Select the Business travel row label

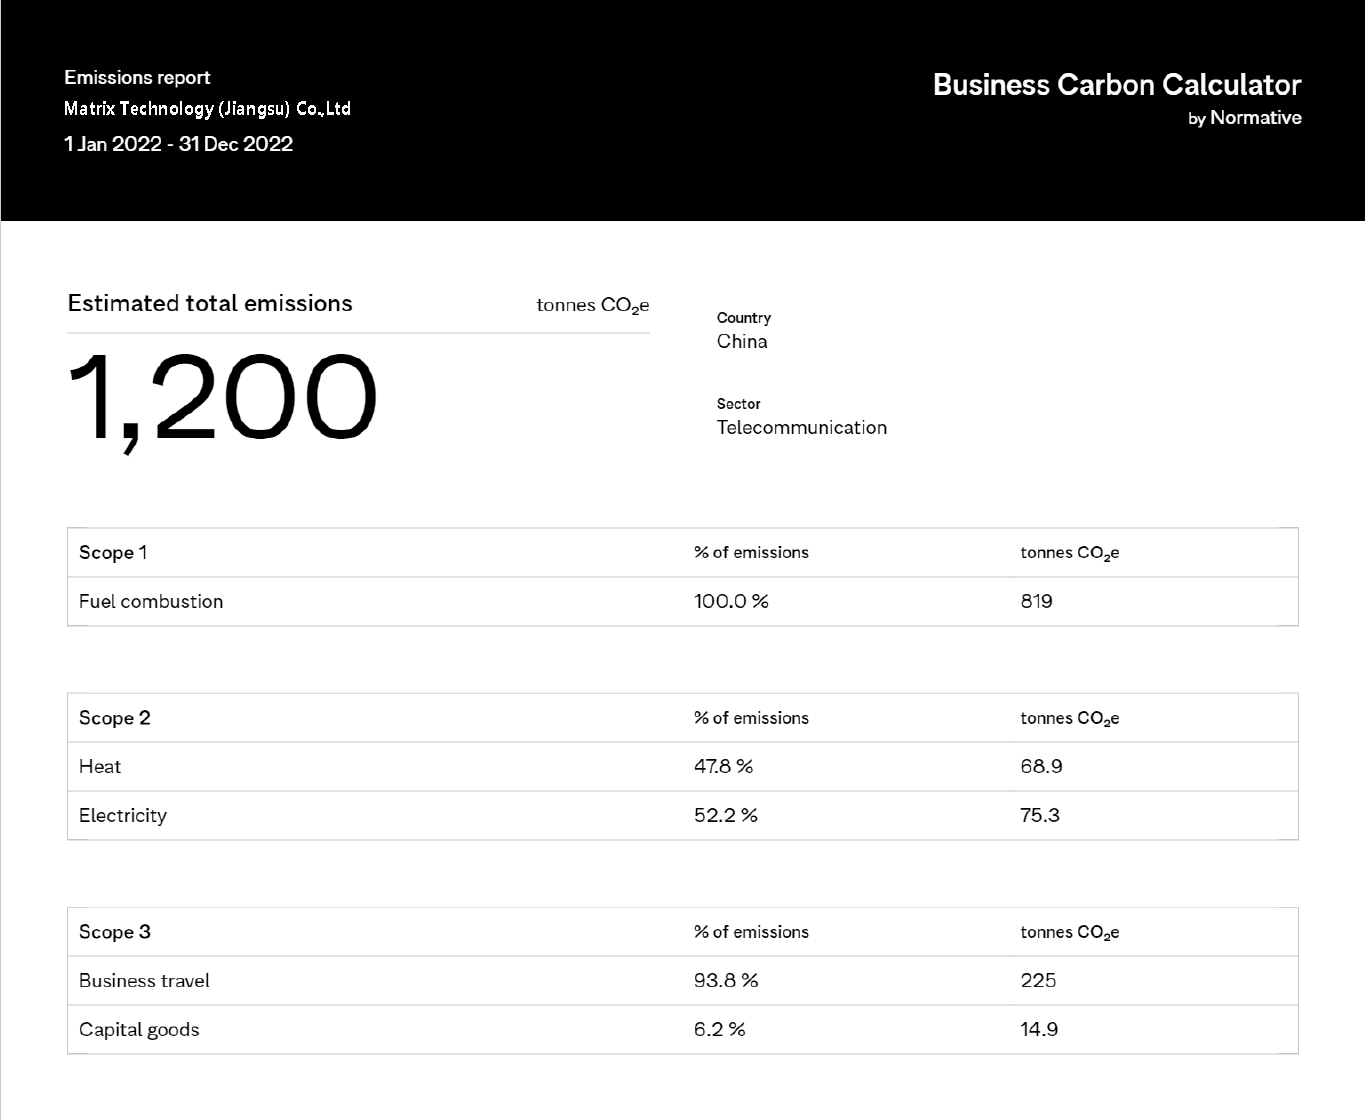click(x=144, y=981)
